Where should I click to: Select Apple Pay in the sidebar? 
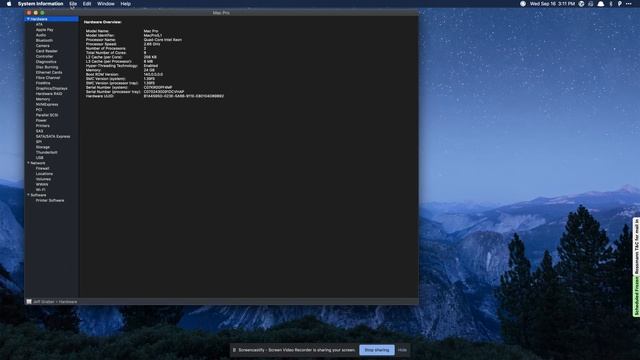[x=44, y=30]
